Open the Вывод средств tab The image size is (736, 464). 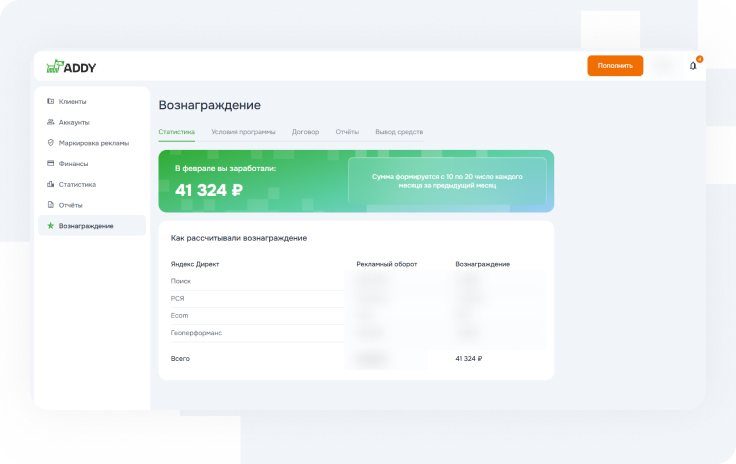399,132
